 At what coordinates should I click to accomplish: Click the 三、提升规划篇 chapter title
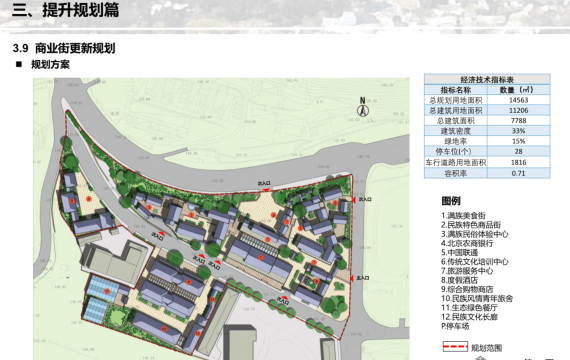click(65, 10)
